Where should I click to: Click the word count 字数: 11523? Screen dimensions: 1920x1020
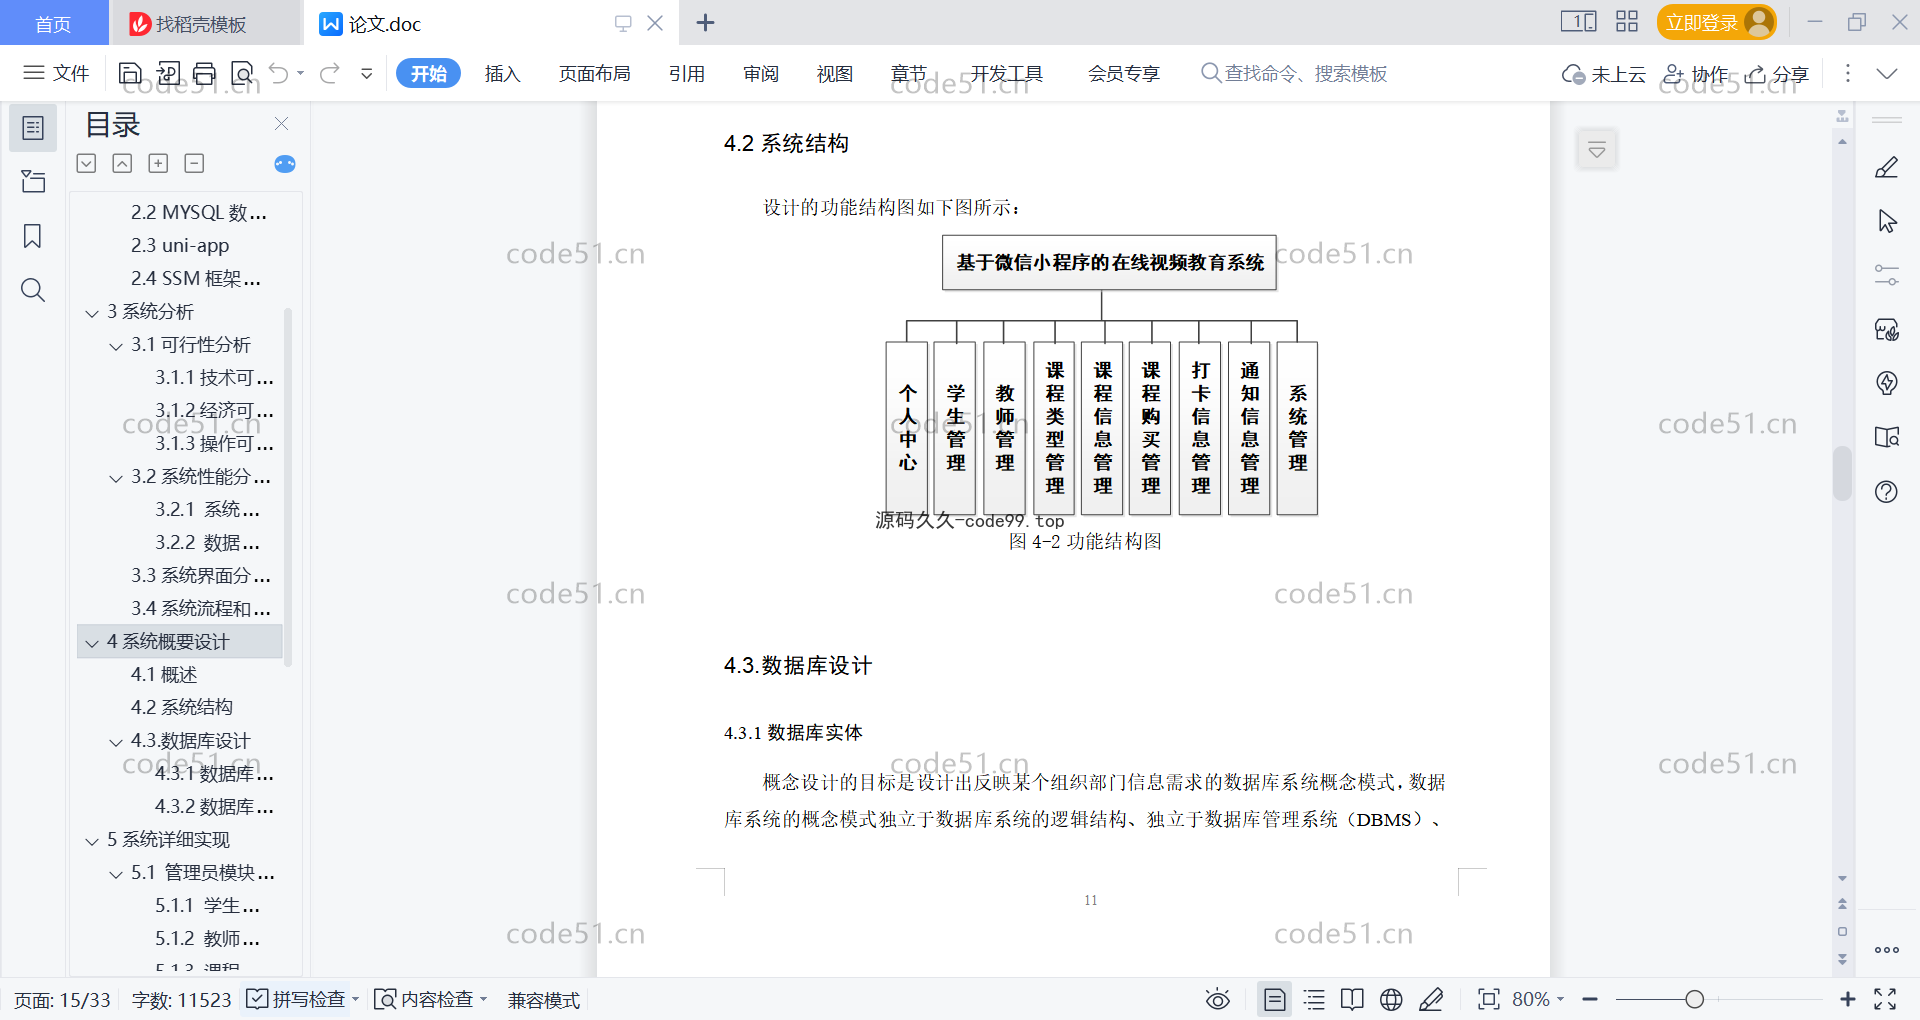pyautogui.click(x=181, y=1000)
